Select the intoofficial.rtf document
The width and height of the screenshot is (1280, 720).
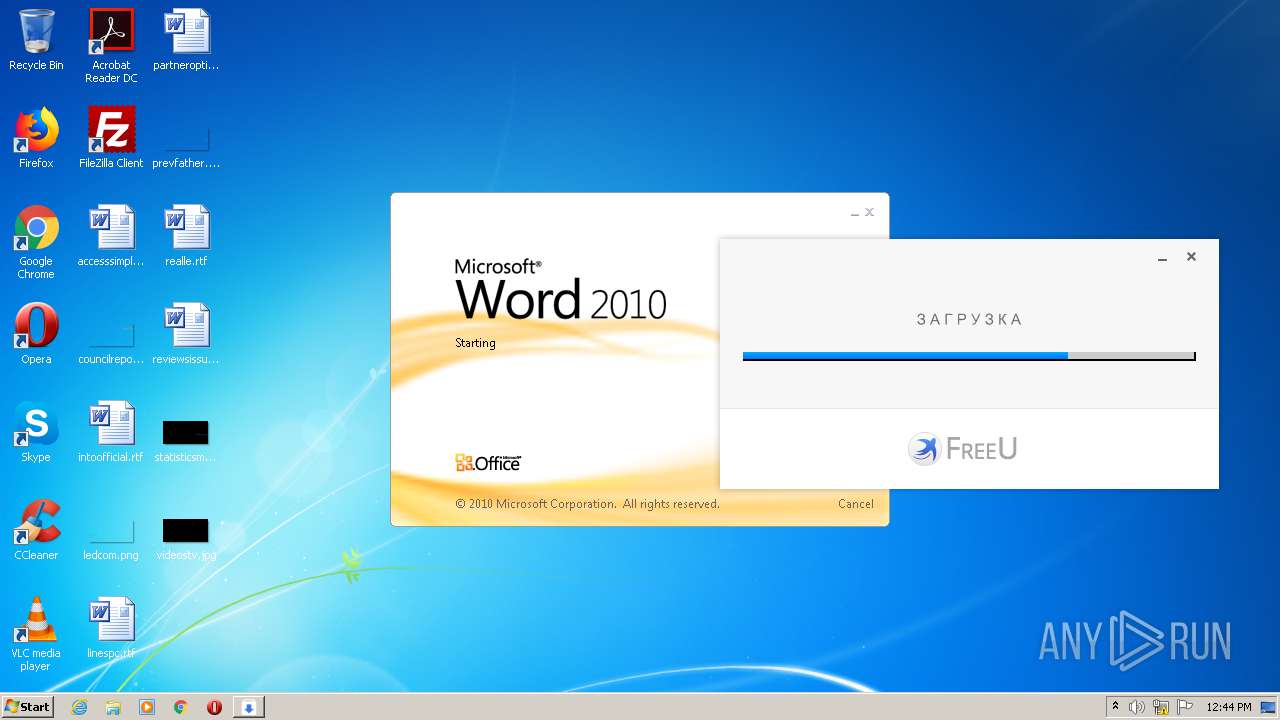[111, 432]
